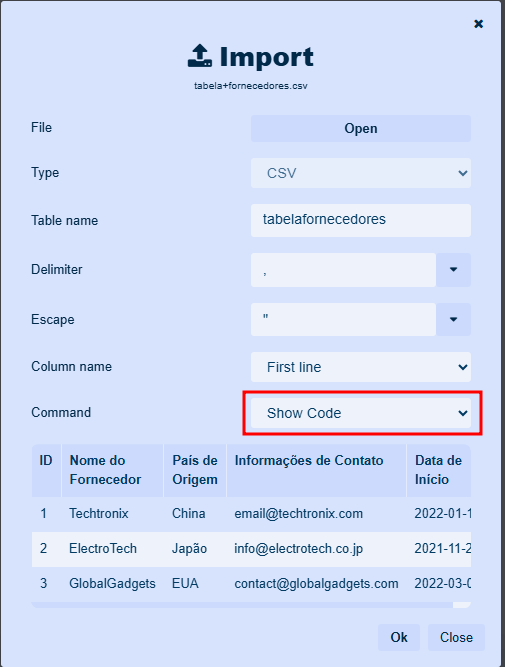Click contact@globalgadgets.com cell
This screenshot has width=505, height=667.
[x=316, y=584]
